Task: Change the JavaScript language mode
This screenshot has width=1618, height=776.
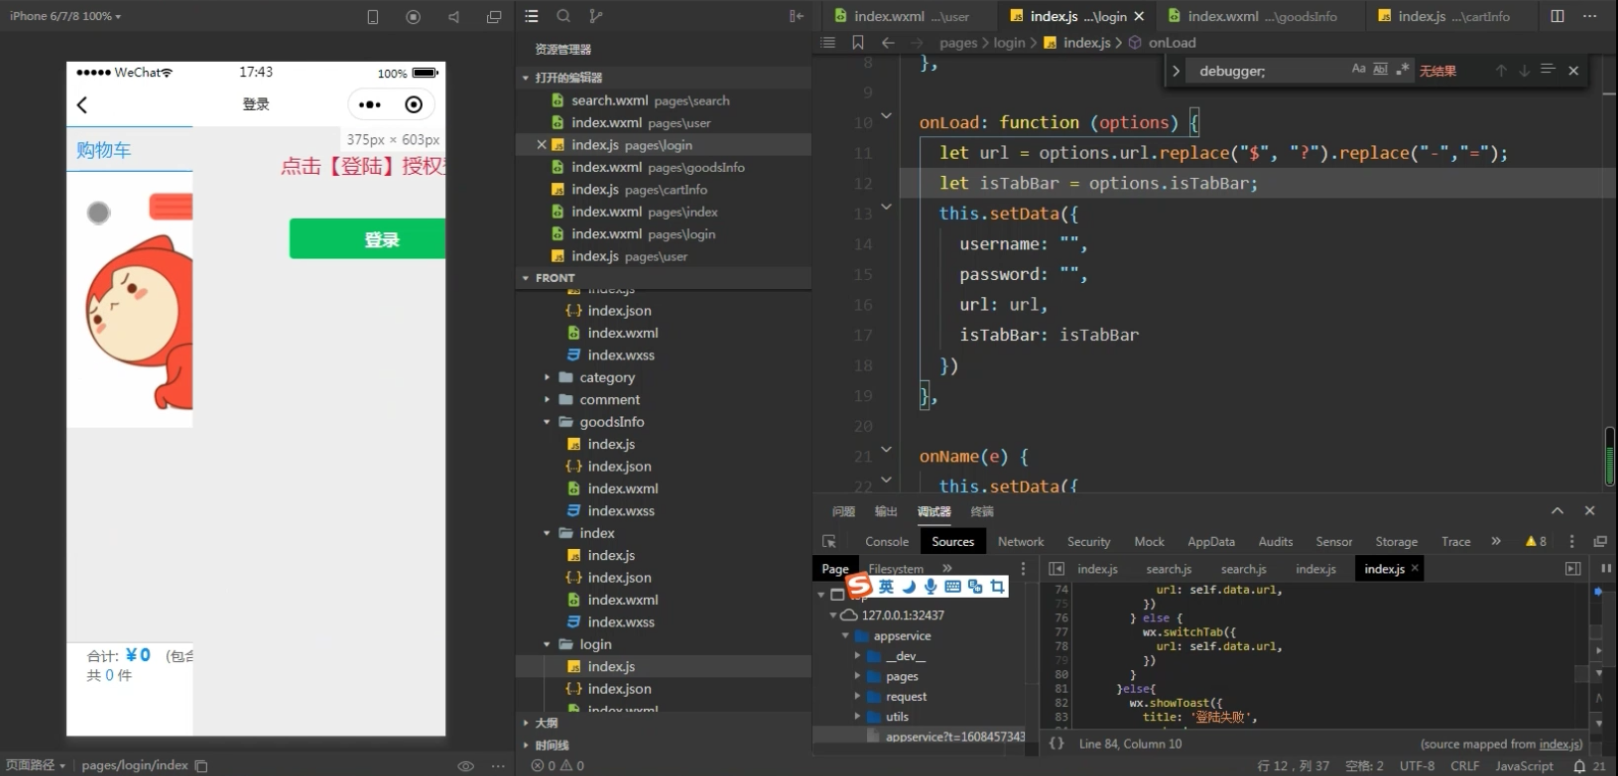Action: (1524, 765)
